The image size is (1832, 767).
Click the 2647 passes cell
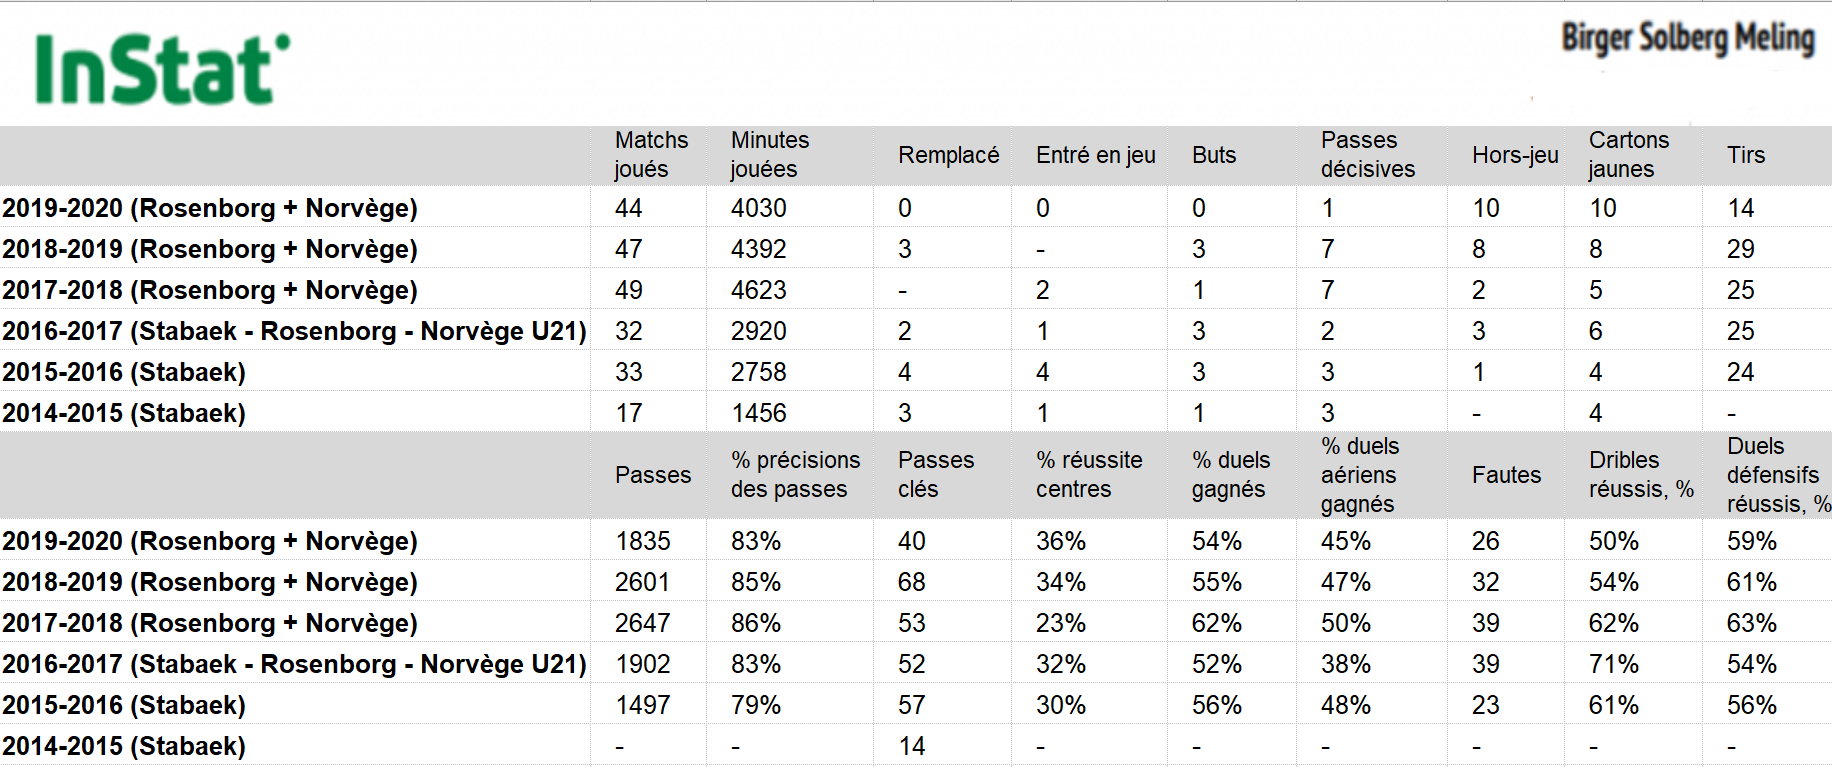[x=642, y=623]
